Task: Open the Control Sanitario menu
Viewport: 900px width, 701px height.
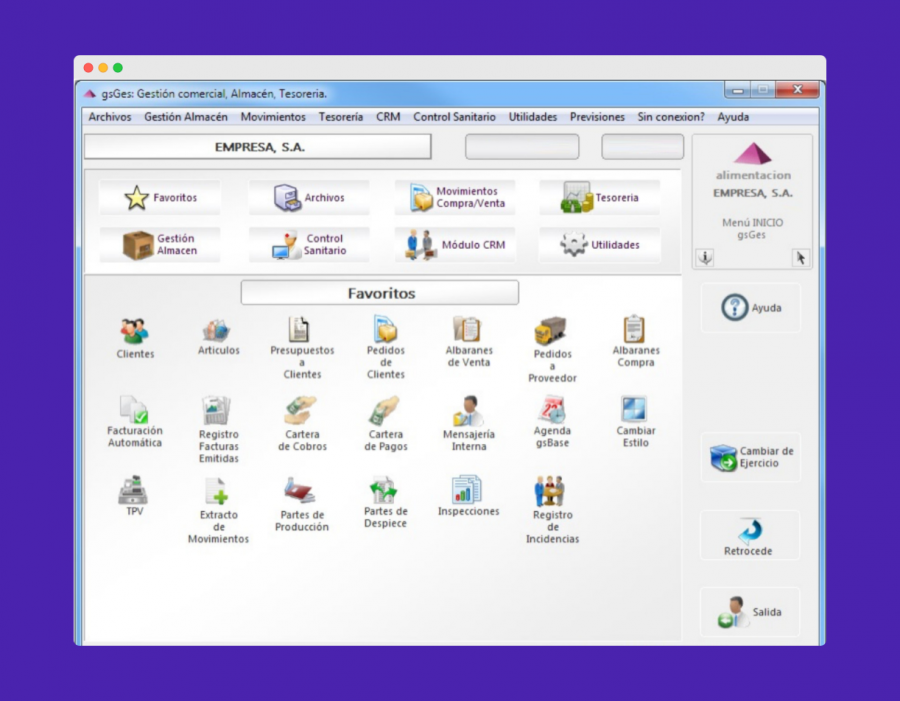Action: [454, 117]
